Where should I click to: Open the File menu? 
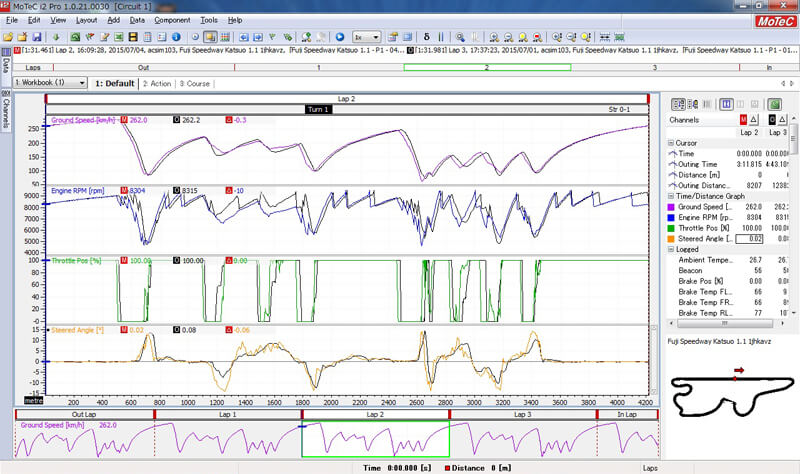(x=12, y=20)
